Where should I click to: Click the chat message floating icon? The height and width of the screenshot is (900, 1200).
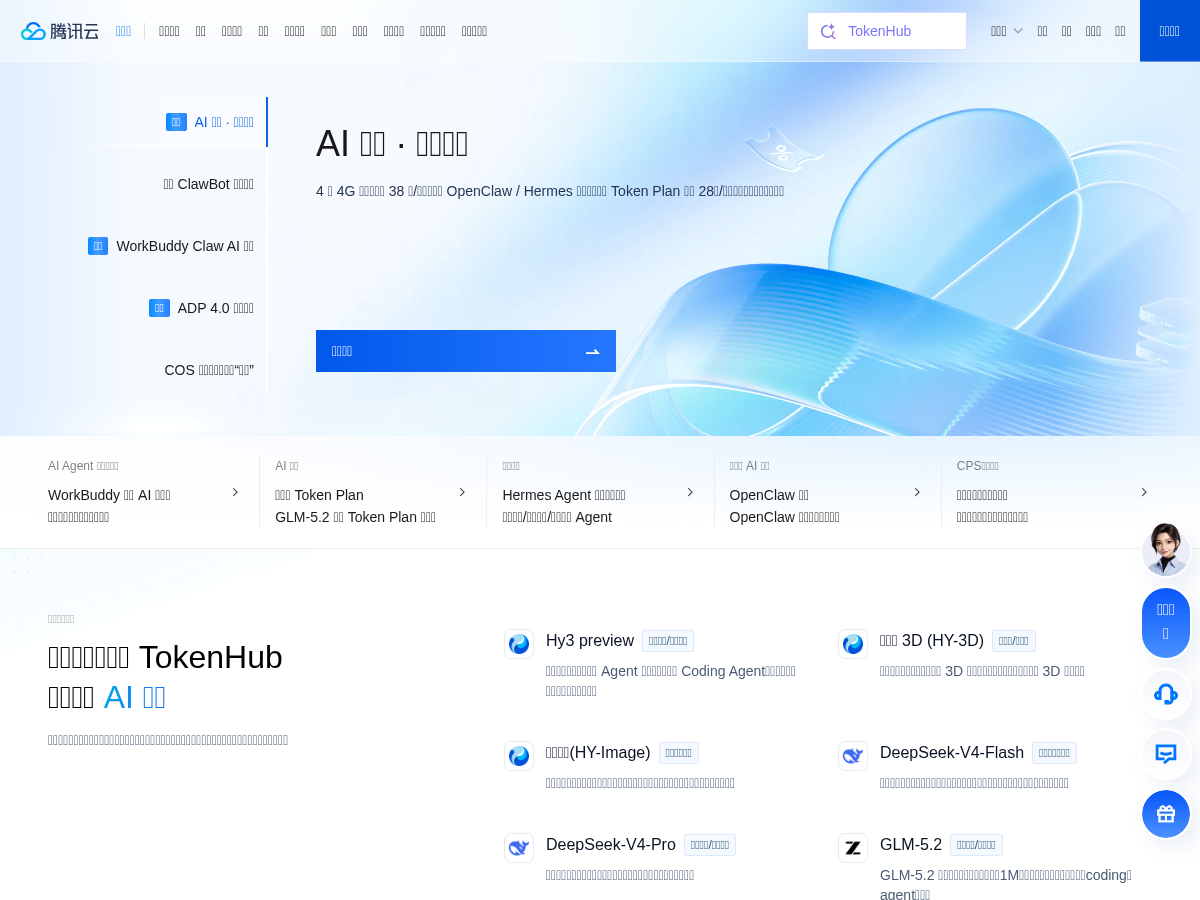click(1166, 754)
